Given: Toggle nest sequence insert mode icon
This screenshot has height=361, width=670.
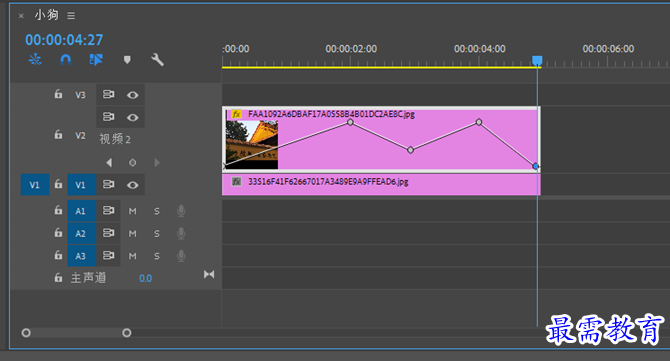Looking at the screenshot, I should pos(35,59).
